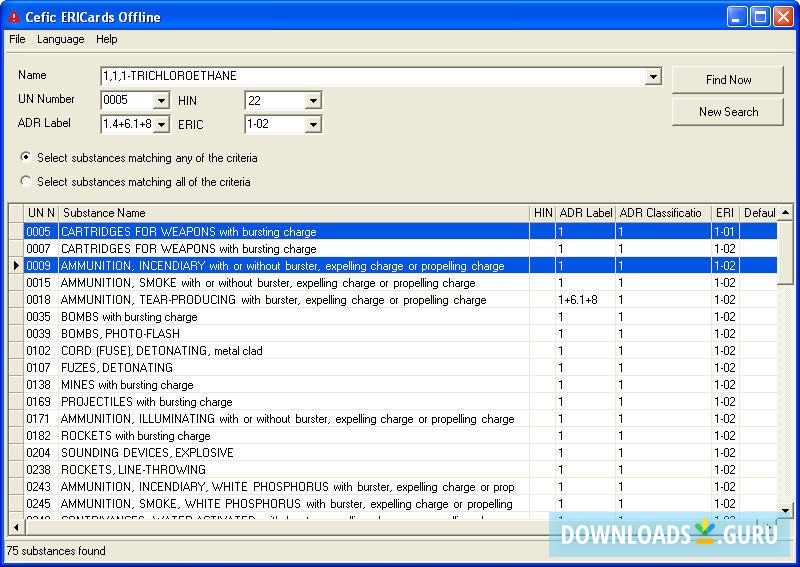Expand the ADR Label dropdown arrow
The width and height of the screenshot is (800, 567).
point(161,124)
